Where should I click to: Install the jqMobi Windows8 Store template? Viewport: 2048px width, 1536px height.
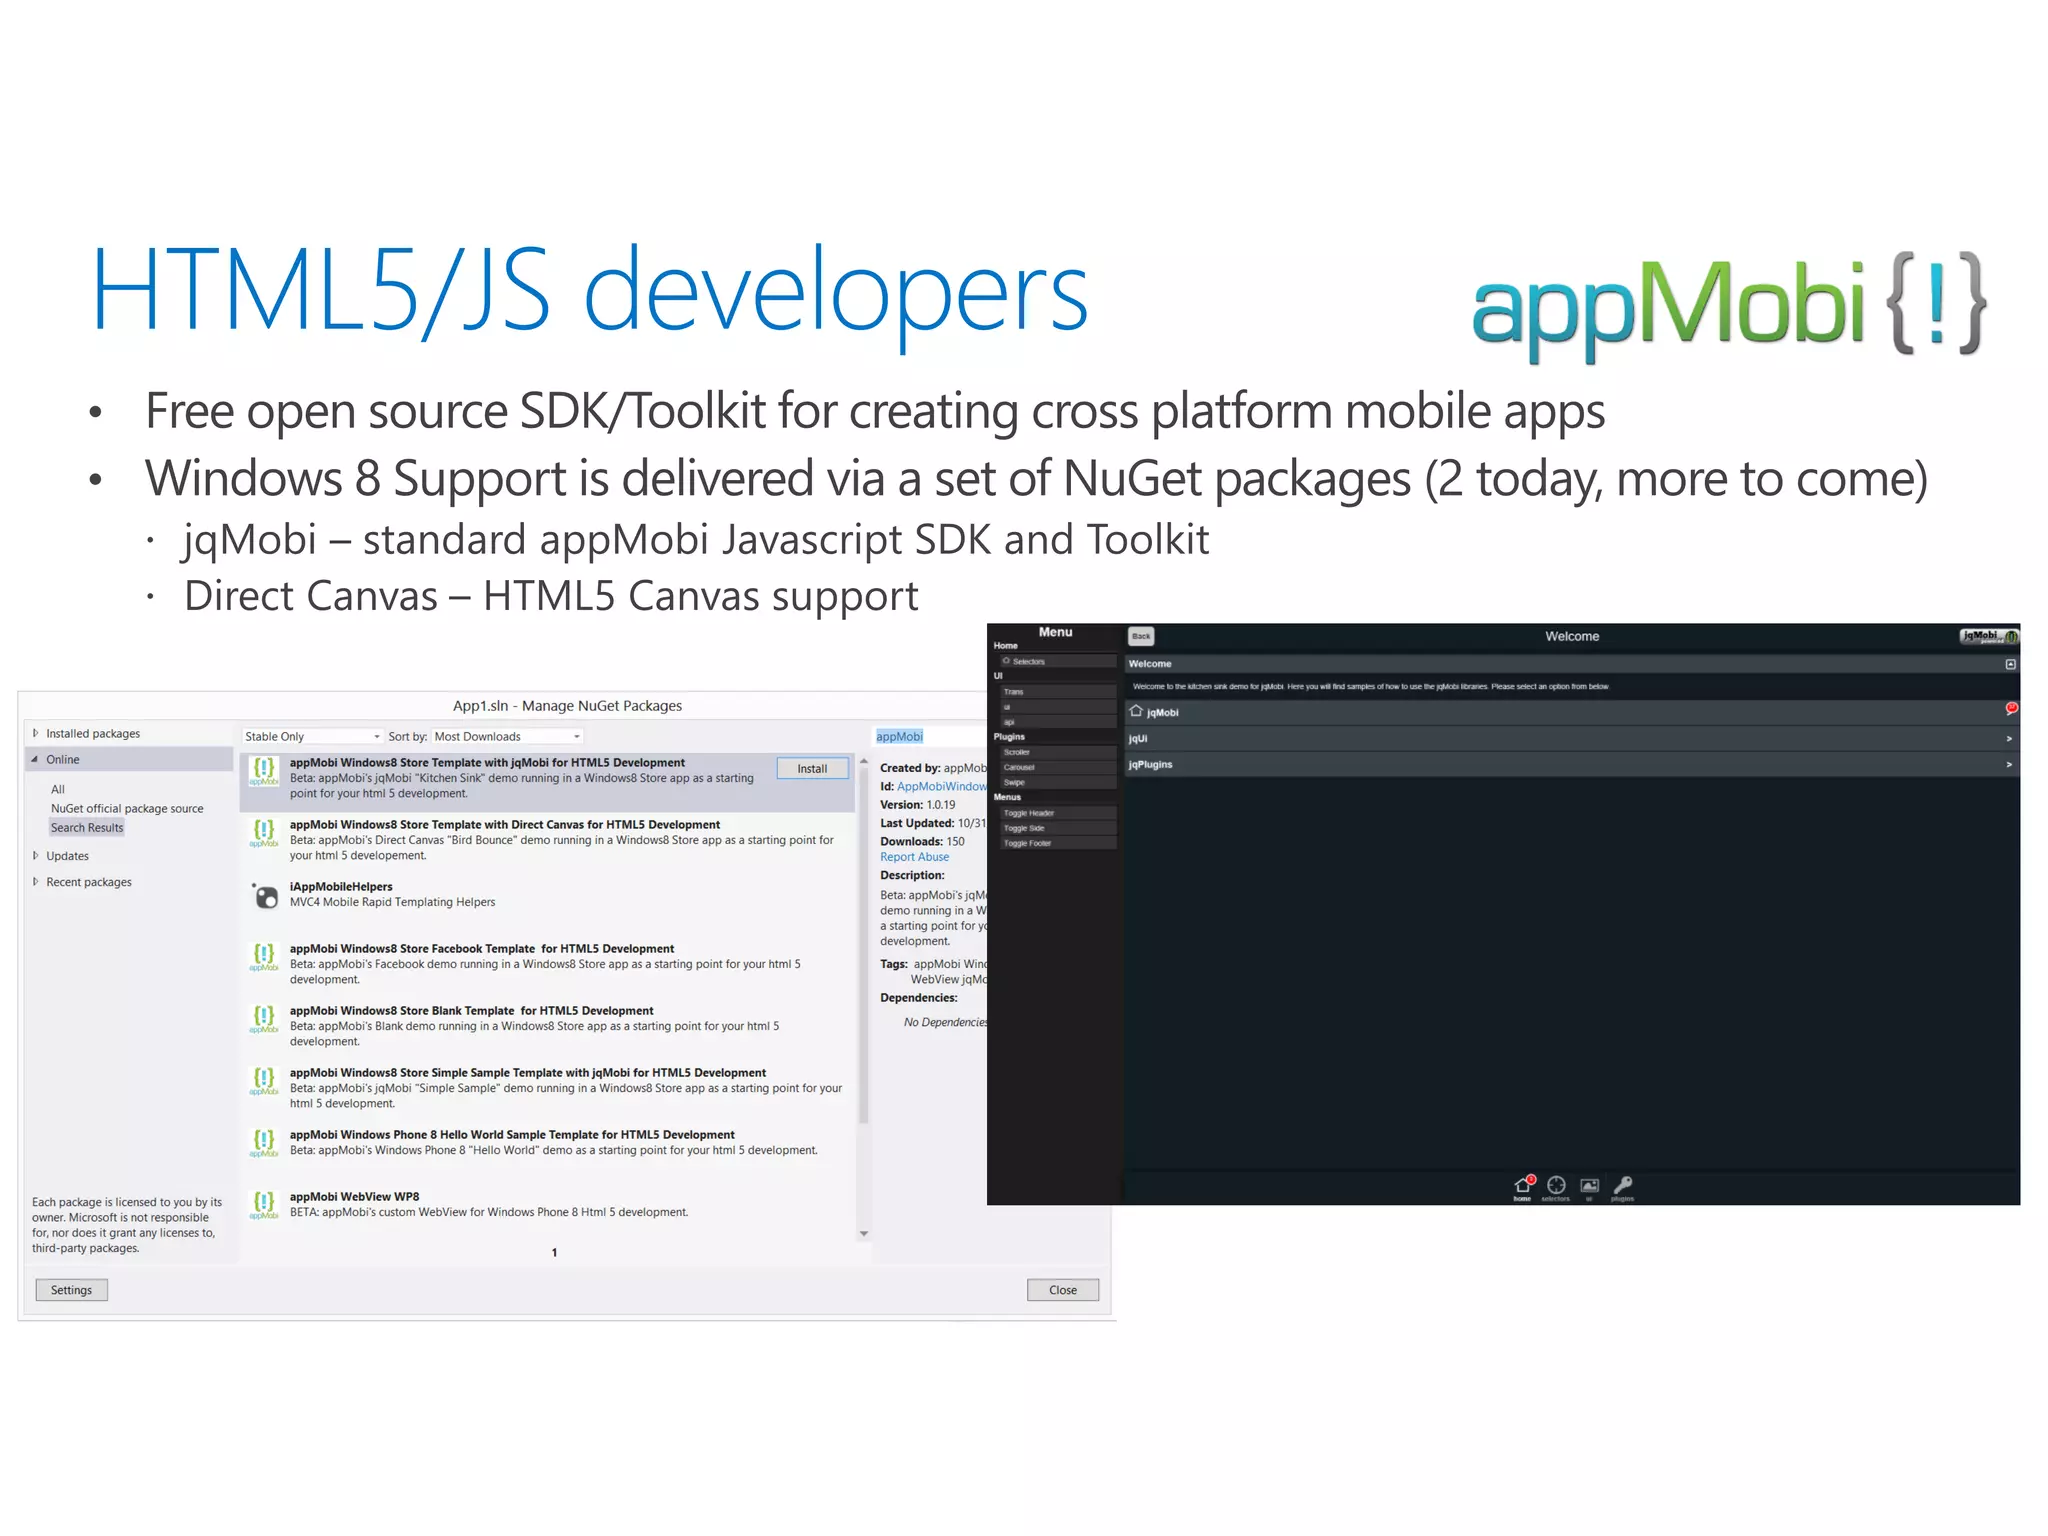pyautogui.click(x=812, y=769)
